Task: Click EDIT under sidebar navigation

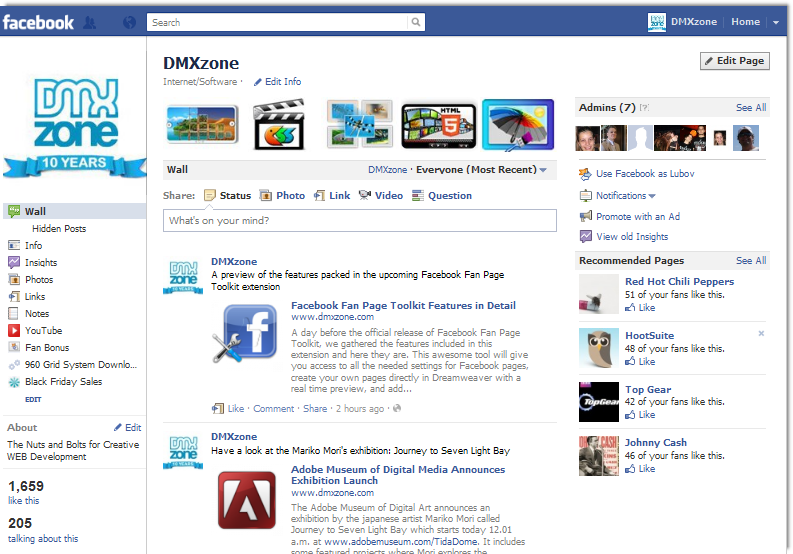Action: pyautogui.click(x=33, y=400)
